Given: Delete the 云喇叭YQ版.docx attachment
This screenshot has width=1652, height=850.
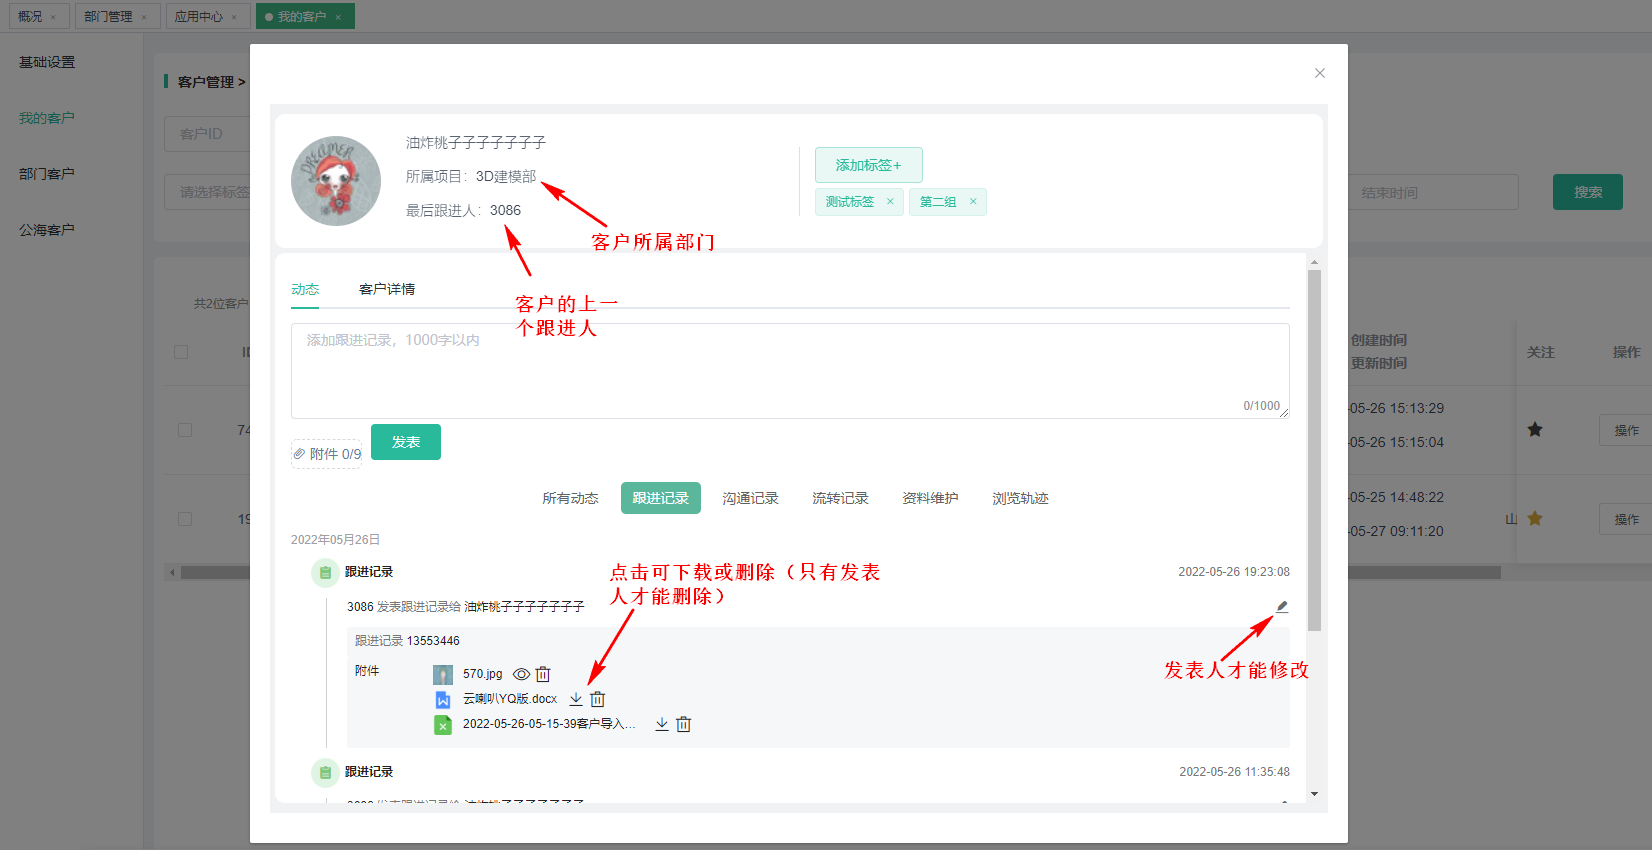Looking at the screenshot, I should 597,699.
